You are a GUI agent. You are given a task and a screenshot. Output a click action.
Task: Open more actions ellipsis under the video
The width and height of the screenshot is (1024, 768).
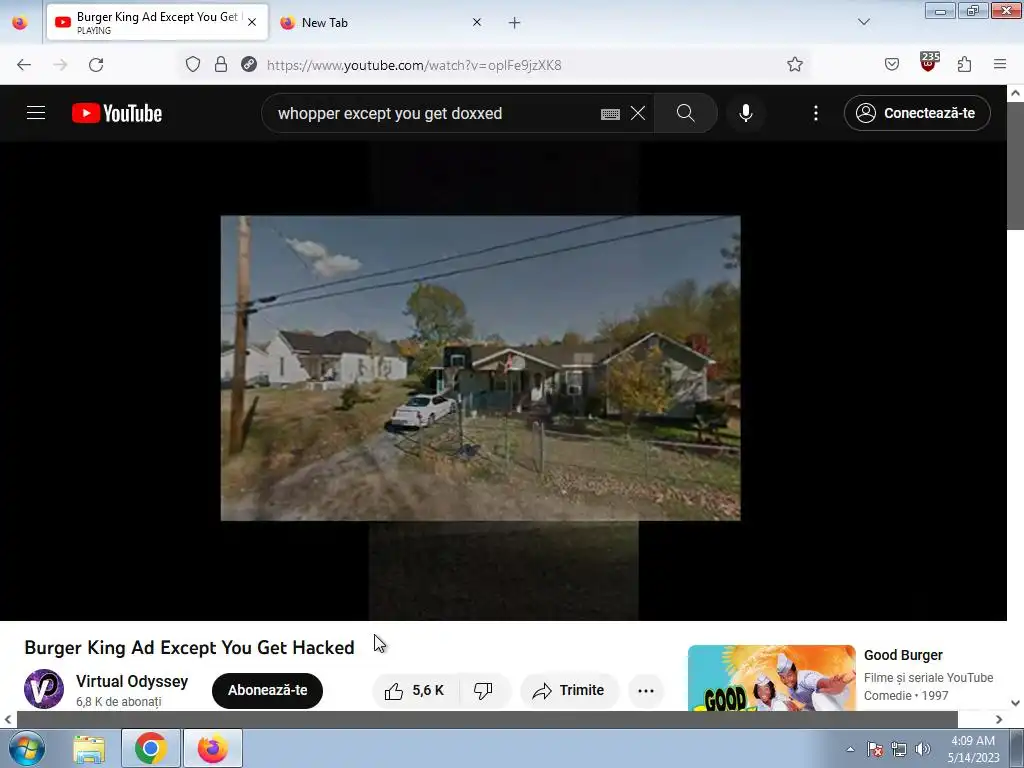tap(646, 690)
